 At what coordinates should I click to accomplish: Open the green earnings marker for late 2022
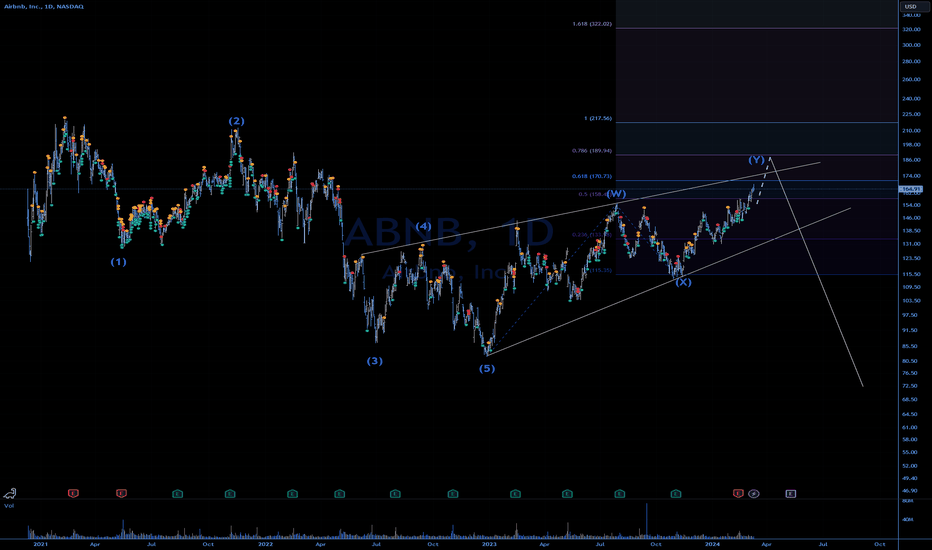(453, 494)
